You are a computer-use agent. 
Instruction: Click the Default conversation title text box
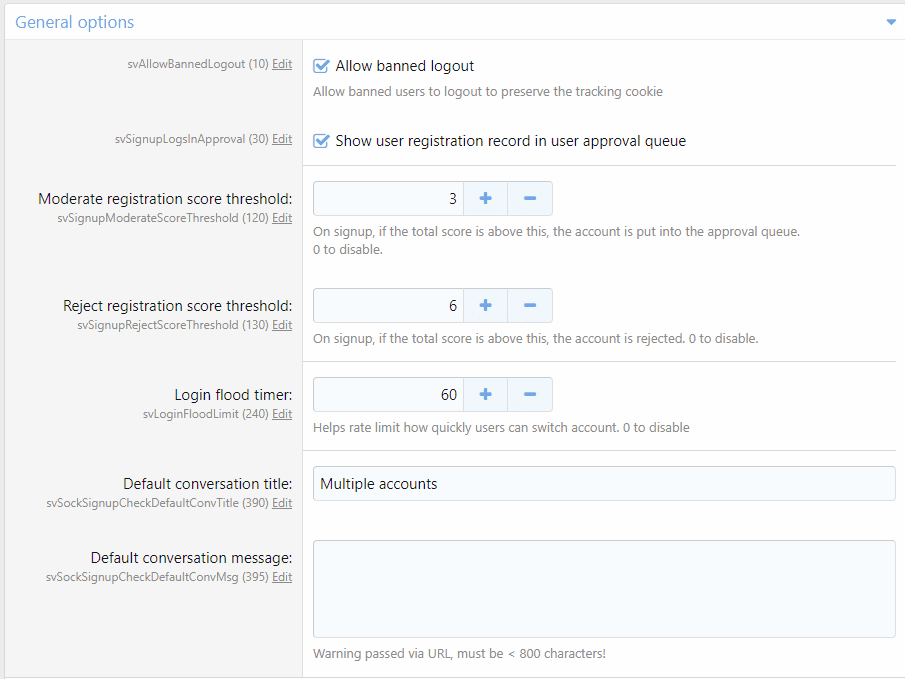[604, 484]
